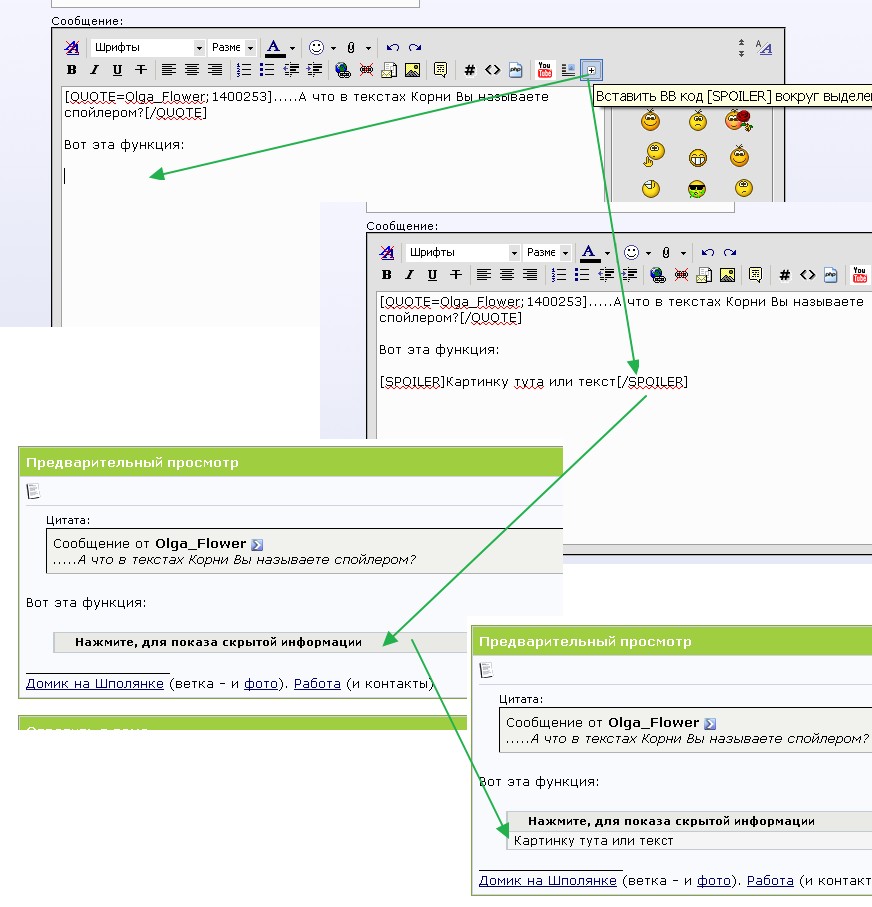Image resolution: width=872 pixels, height=907 pixels.
Task: Click the # code icon in the empty-message editor
Action: pyautogui.click(x=469, y=70)
